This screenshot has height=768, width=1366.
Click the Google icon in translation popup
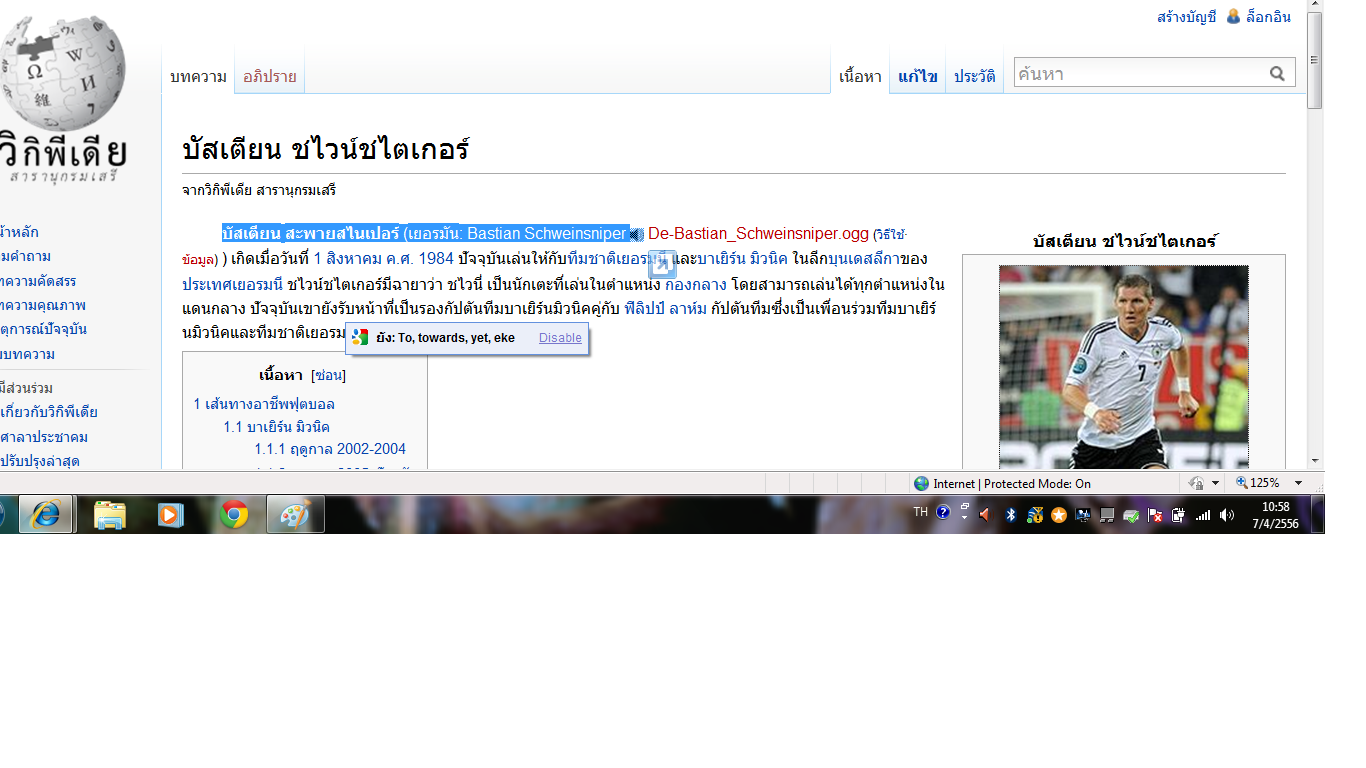[360, 338]
